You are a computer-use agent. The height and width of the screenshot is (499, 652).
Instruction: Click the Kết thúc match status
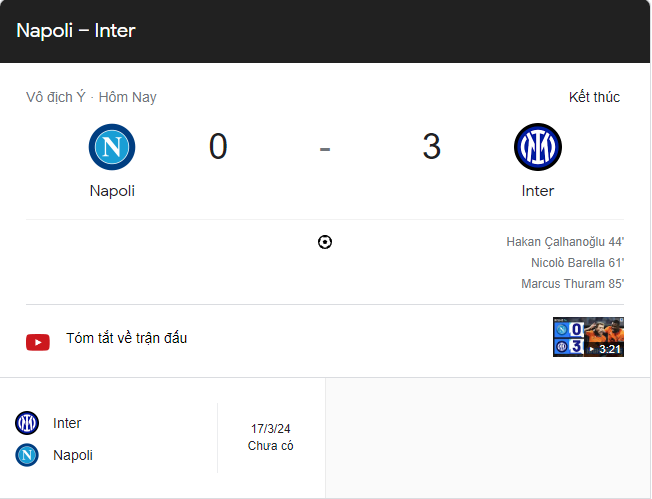tap(594, 97)
